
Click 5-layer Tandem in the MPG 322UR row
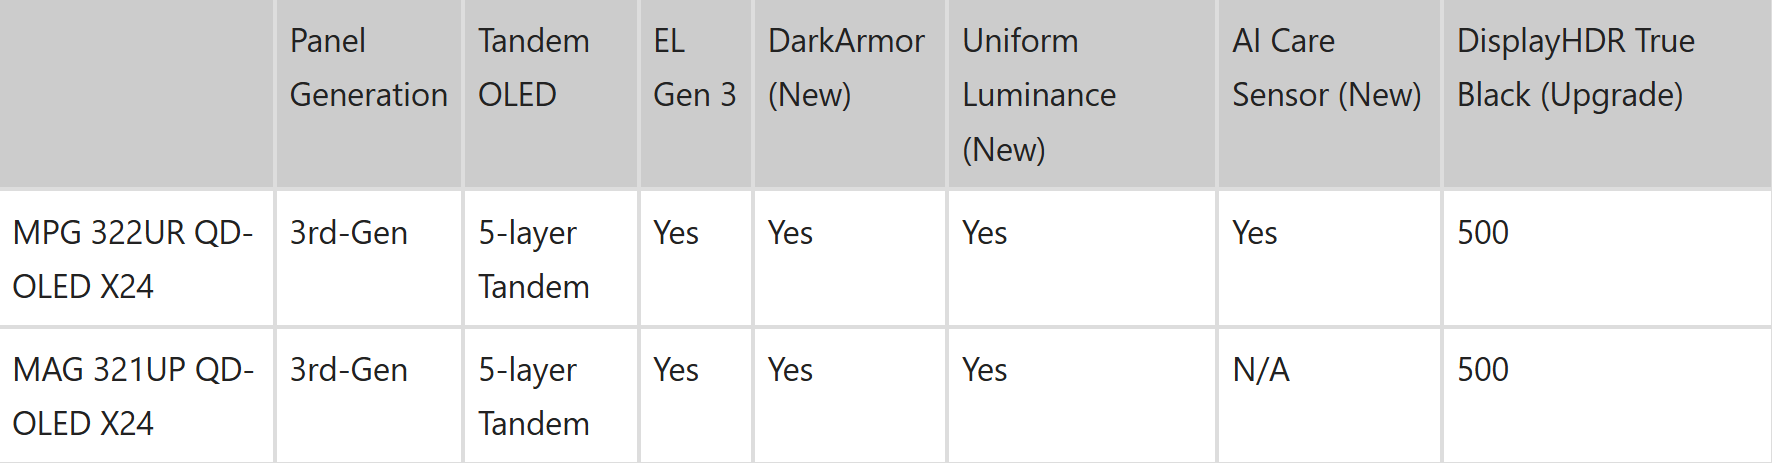tap(533, 259)
